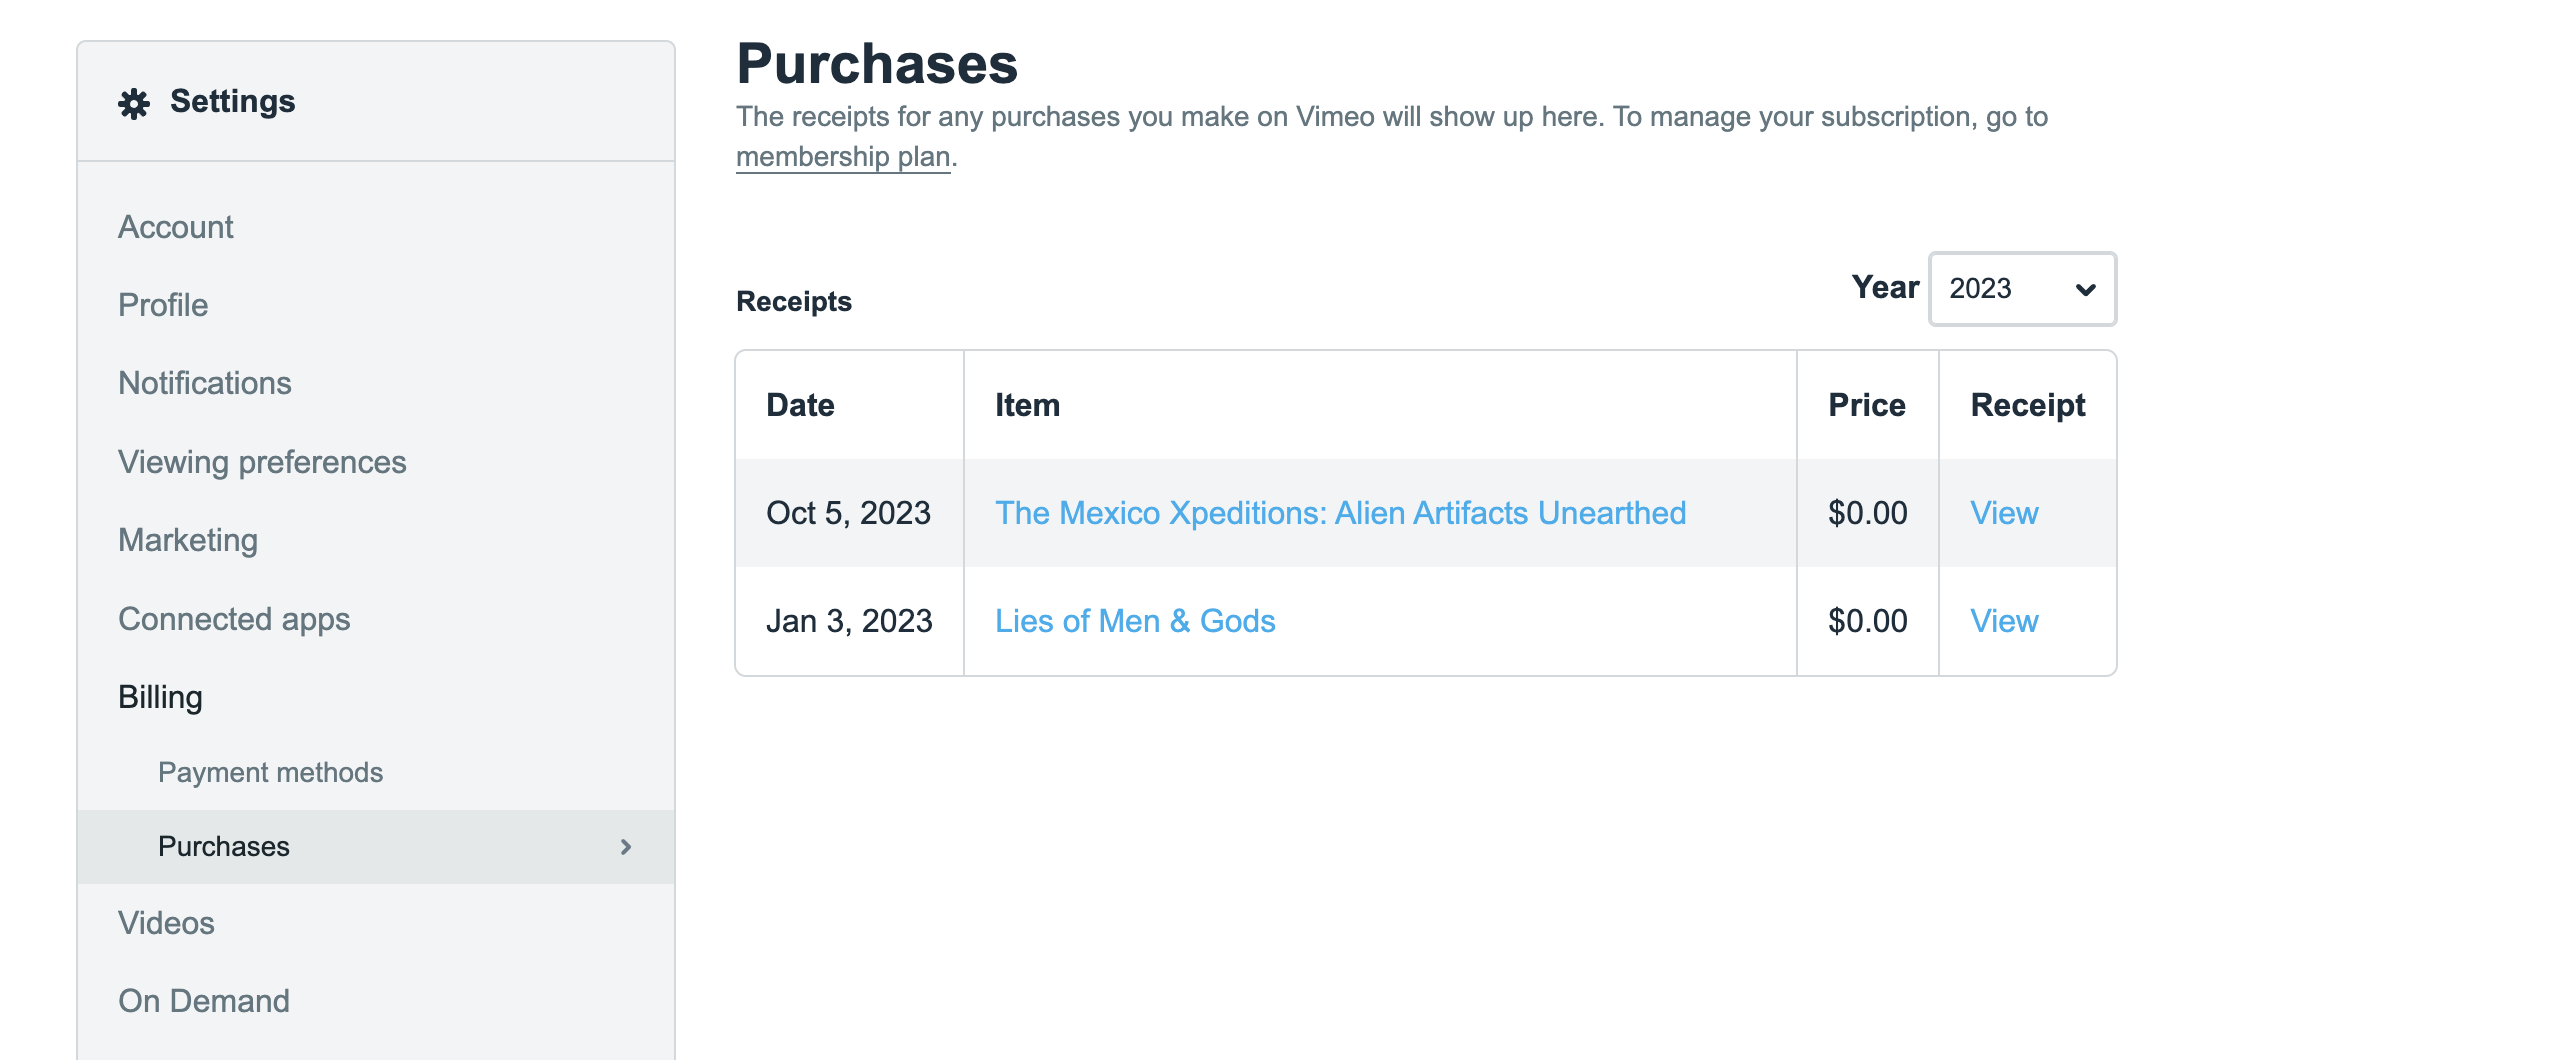Click the Purchases chevron arrow
The image size is (2570, 1060).
coord(626,847)
